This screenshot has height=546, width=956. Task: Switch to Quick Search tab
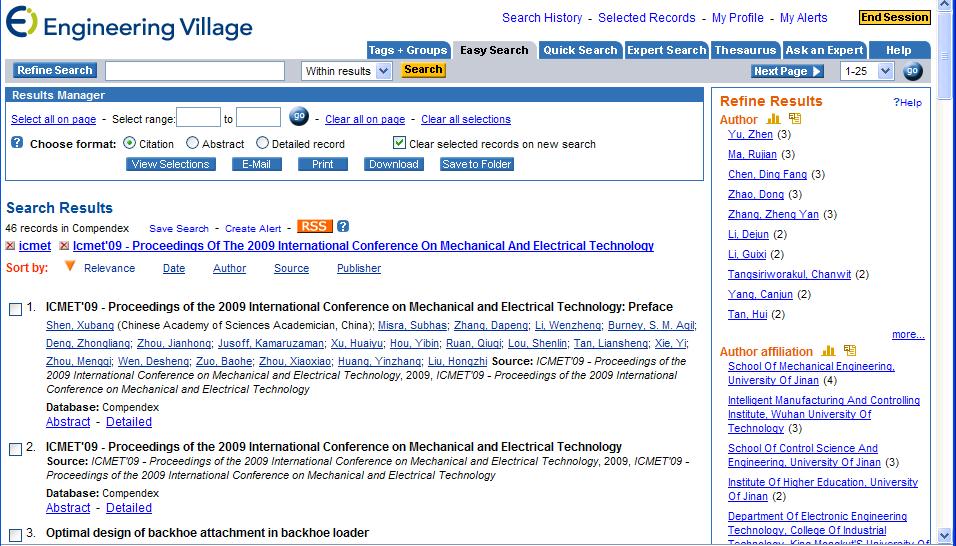(580, 51)
